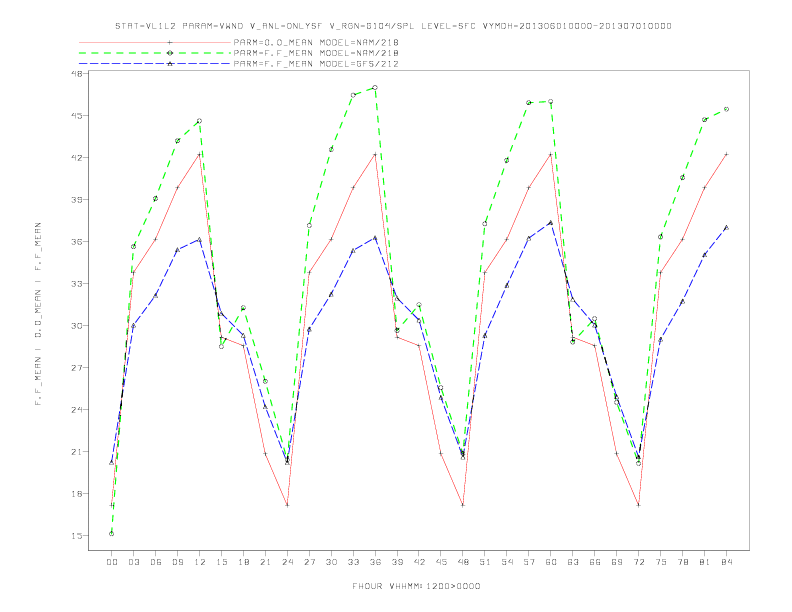
Task: Click x-axis tick label 00
Action: point(112,562)
